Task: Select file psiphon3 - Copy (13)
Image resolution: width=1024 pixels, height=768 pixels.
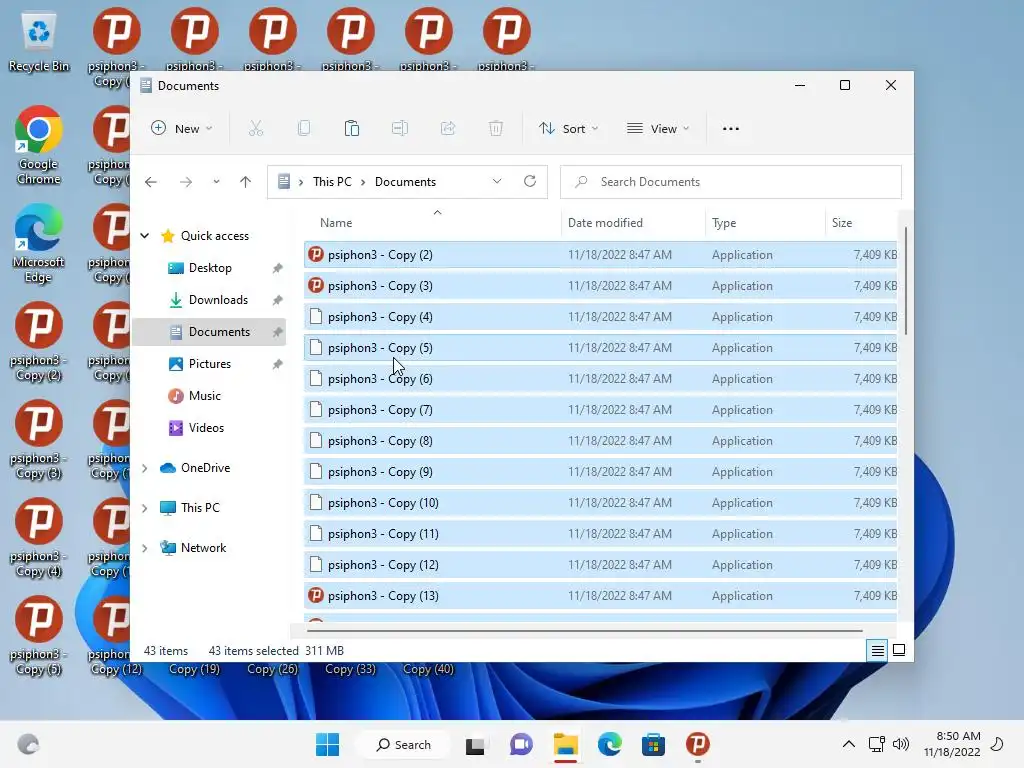Action: [x=600, y=596]
